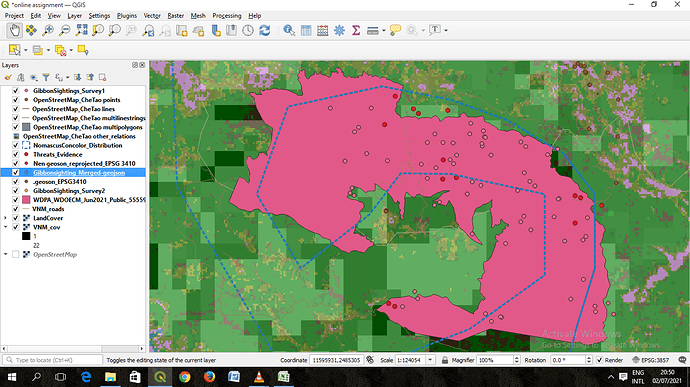
Task: Click the EPSG:3857 CRS button
Action: [650, 360]
